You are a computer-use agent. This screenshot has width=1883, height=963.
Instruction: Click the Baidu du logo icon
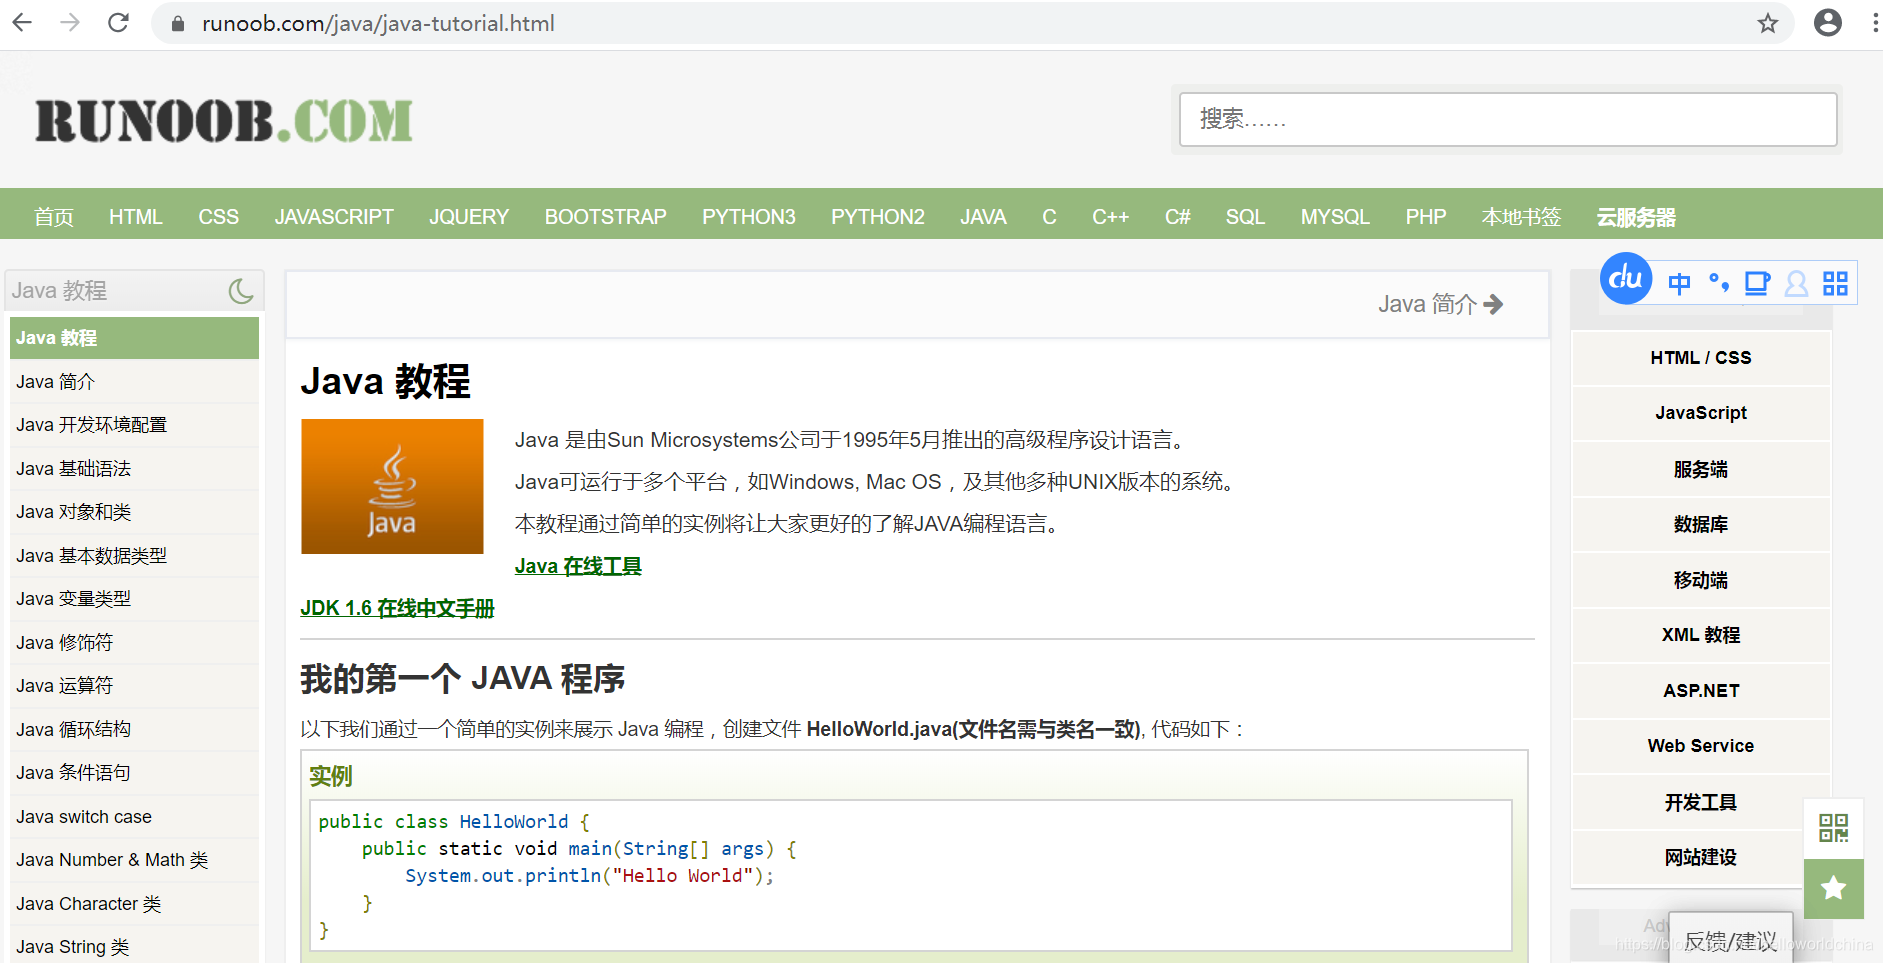pos(1626,278)
